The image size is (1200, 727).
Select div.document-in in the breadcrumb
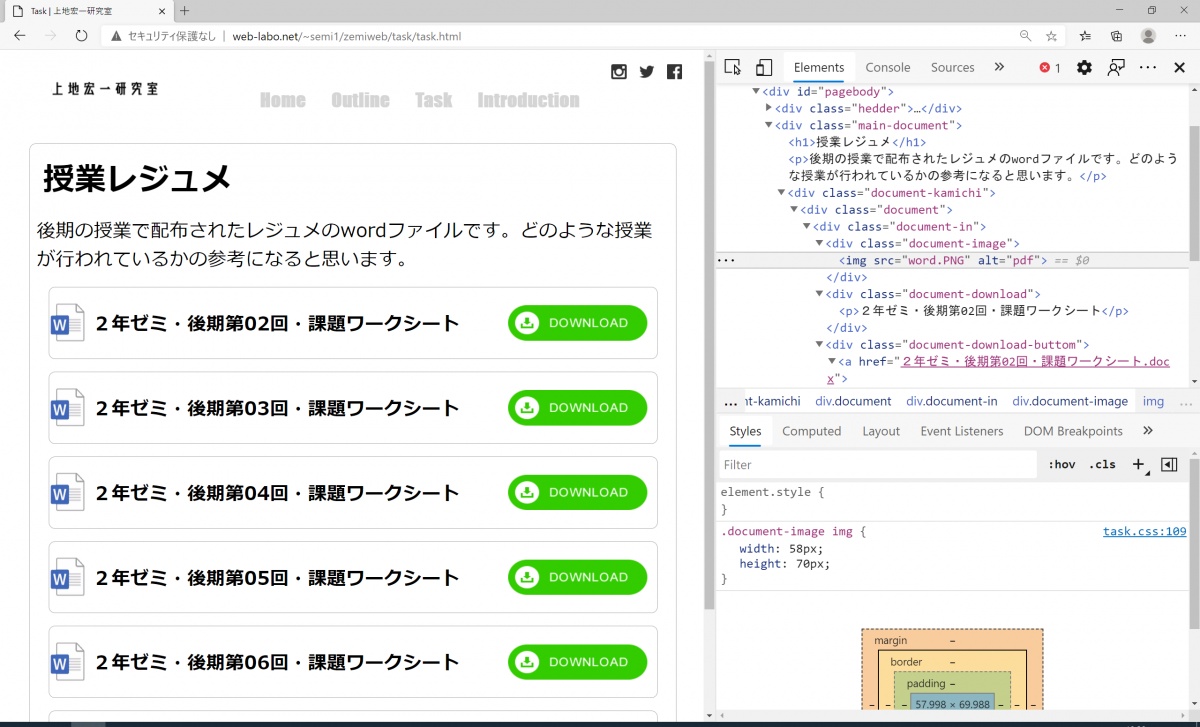pyautogui.click(x=951, y=401)
